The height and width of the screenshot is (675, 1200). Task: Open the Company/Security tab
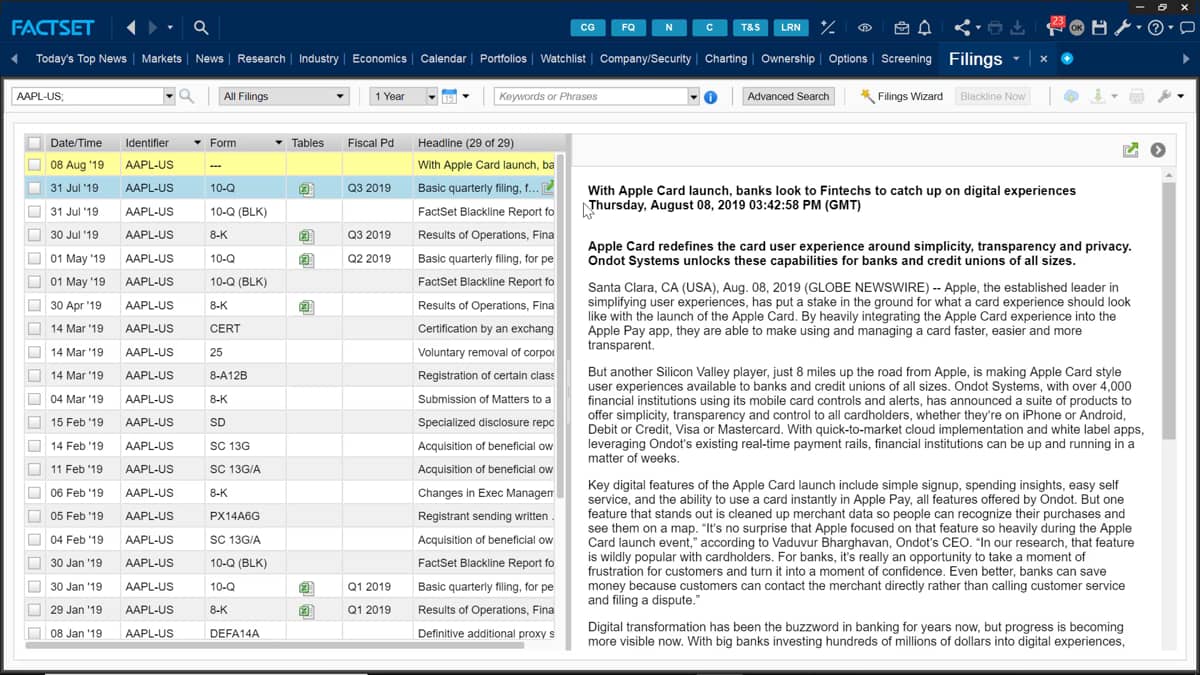[x=646, y=59]
